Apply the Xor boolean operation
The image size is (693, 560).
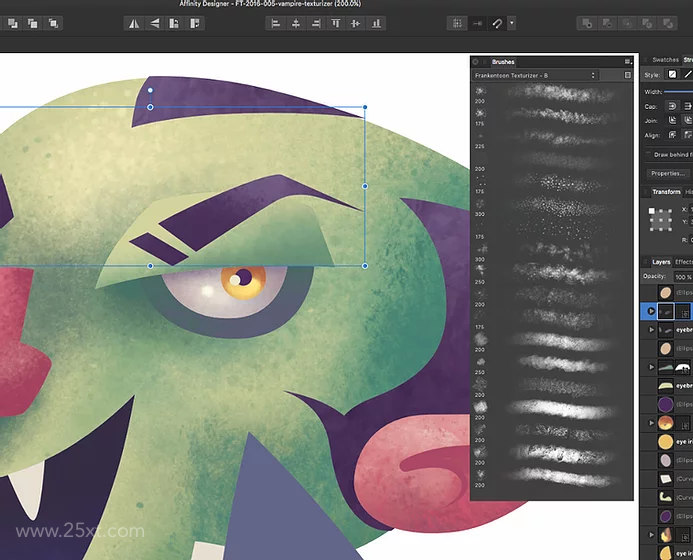pos(647,23)
